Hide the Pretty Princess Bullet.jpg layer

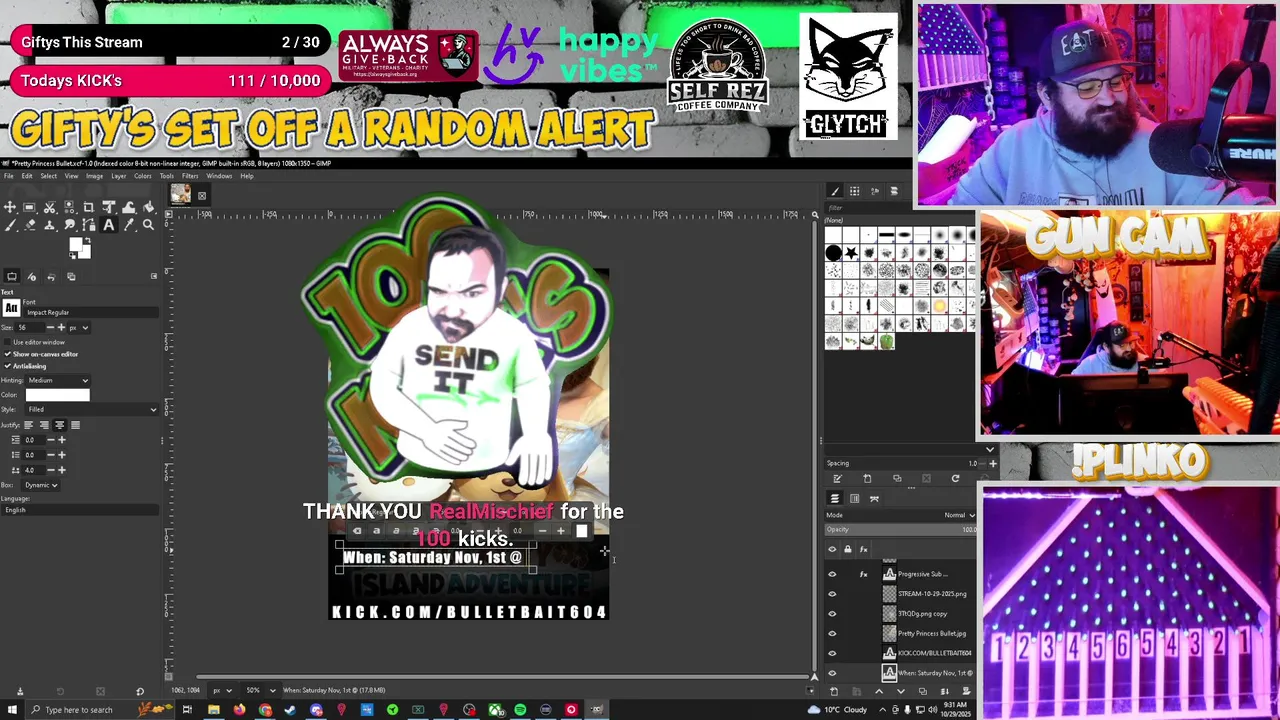(x=832, y=633)
